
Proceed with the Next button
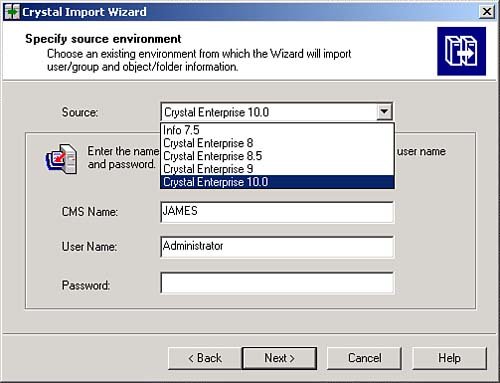(x=279, y=358)
